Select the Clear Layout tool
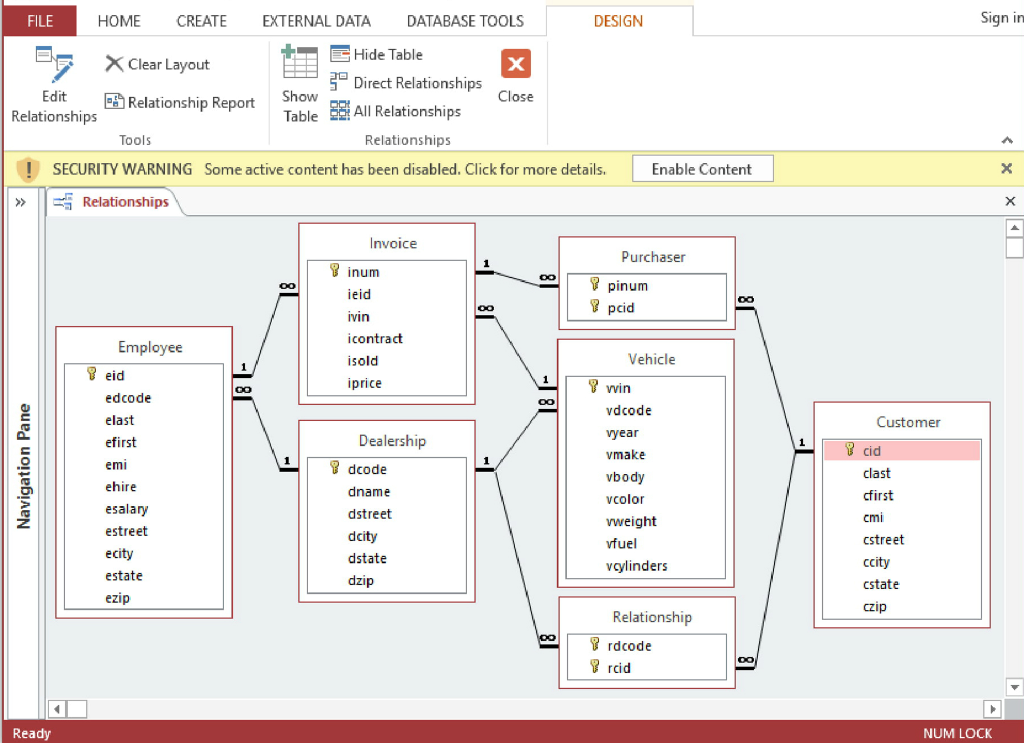 [x=156, y=64]
